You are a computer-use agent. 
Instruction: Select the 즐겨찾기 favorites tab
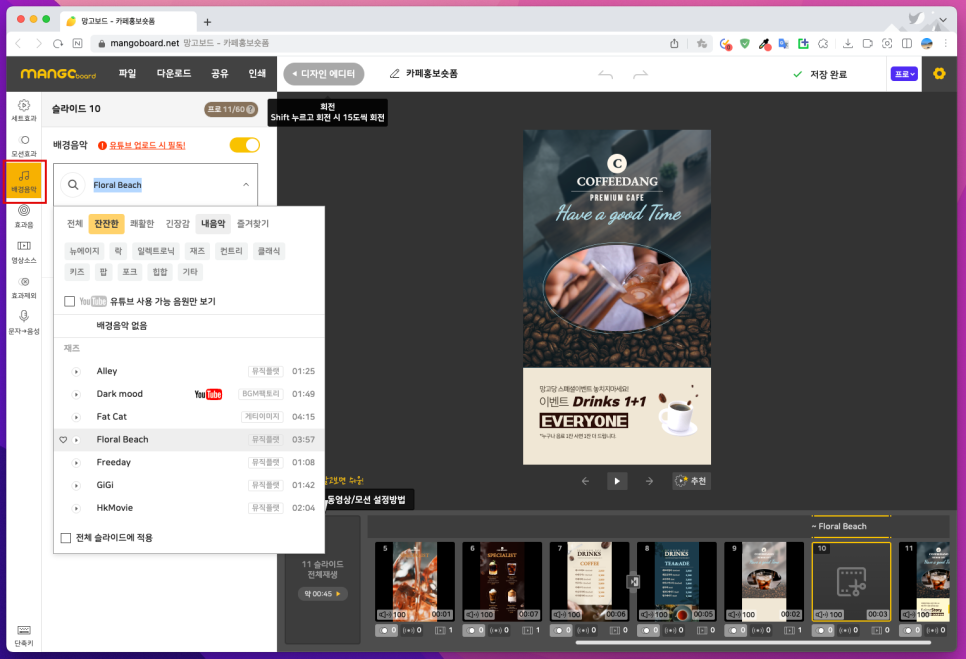click(253, 224)
